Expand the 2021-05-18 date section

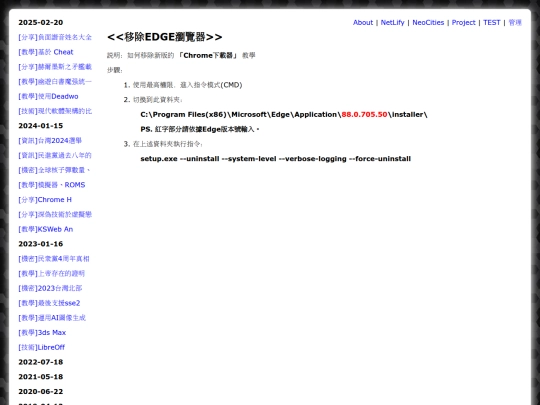41,377
